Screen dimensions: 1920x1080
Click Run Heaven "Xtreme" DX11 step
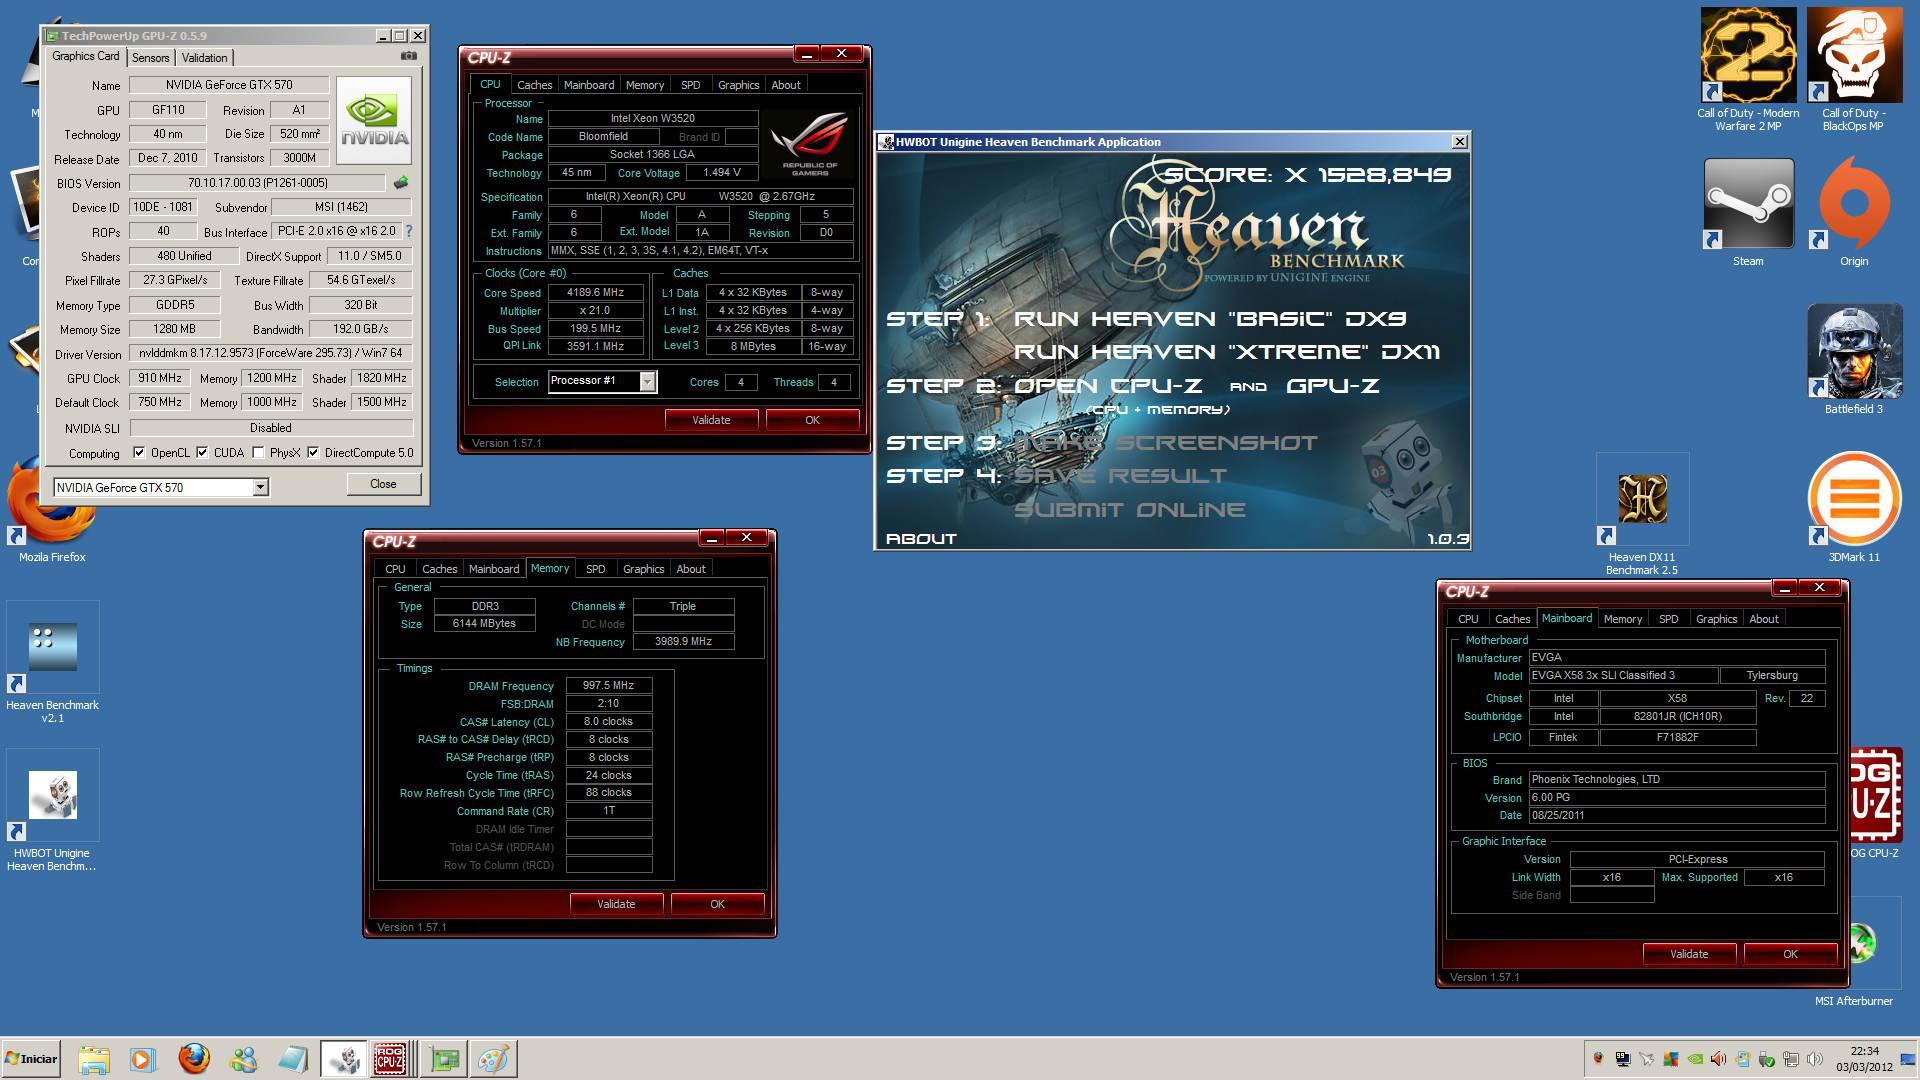(1227, 352)
